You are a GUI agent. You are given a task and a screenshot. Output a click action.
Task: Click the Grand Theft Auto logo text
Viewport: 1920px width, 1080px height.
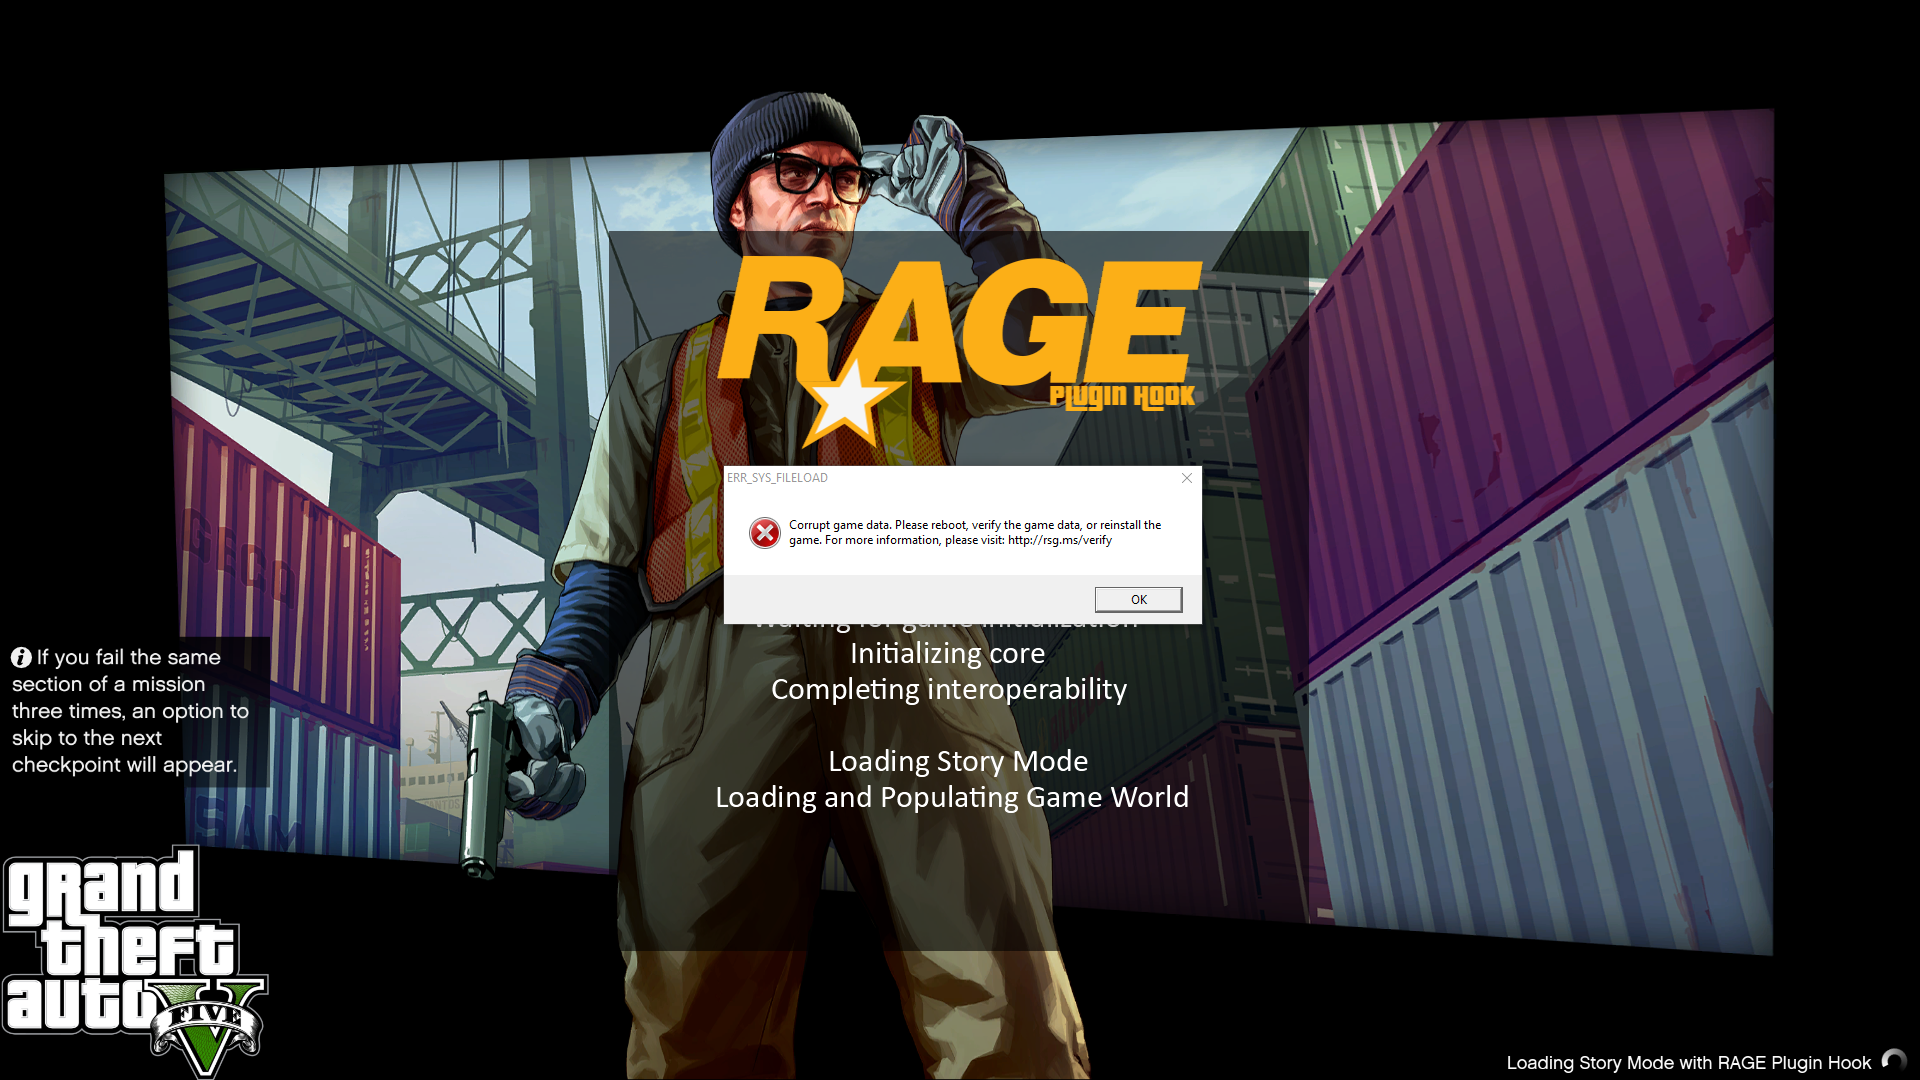110,945
